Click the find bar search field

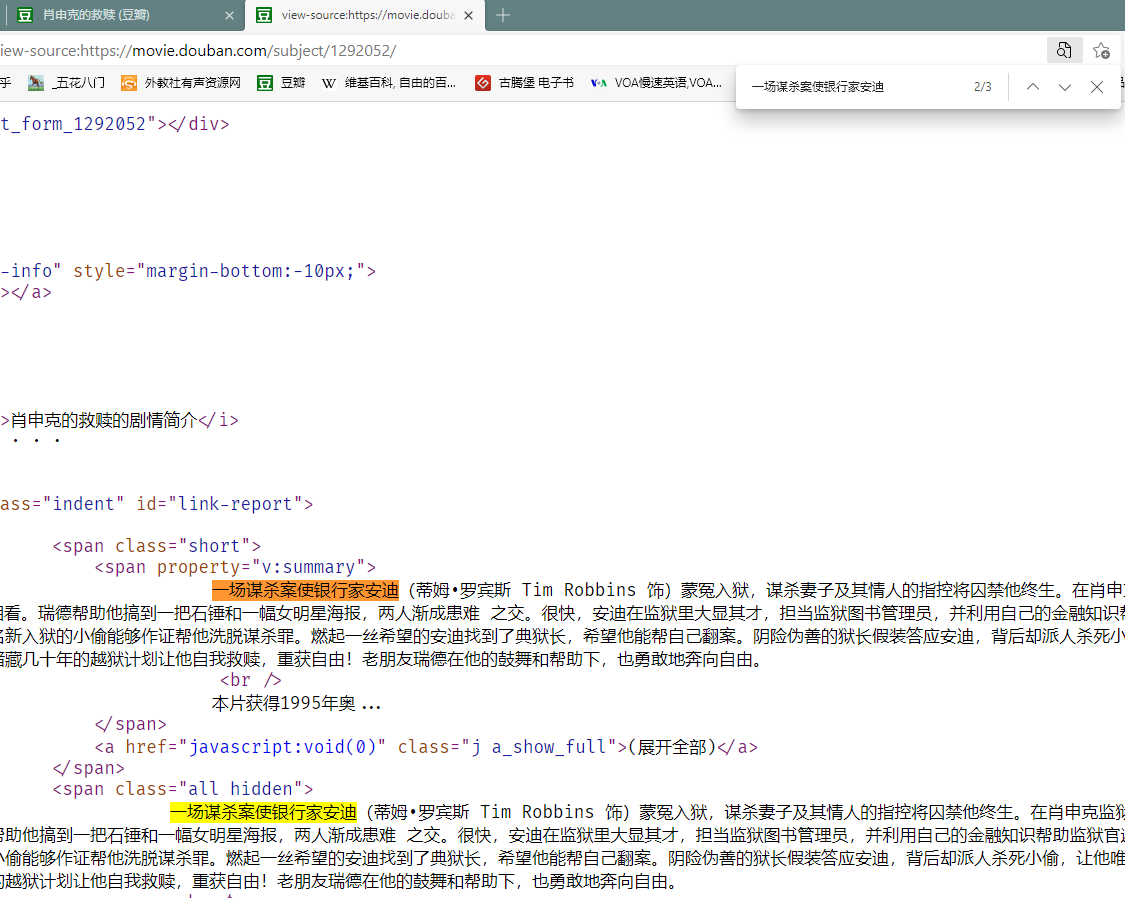[x=854, y=87]
